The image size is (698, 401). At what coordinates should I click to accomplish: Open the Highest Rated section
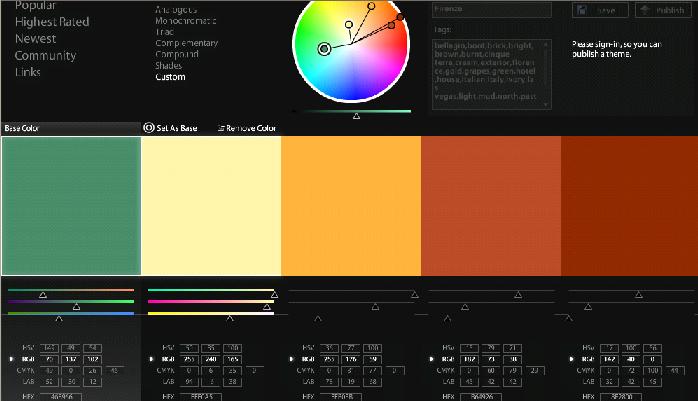point(52,22)
